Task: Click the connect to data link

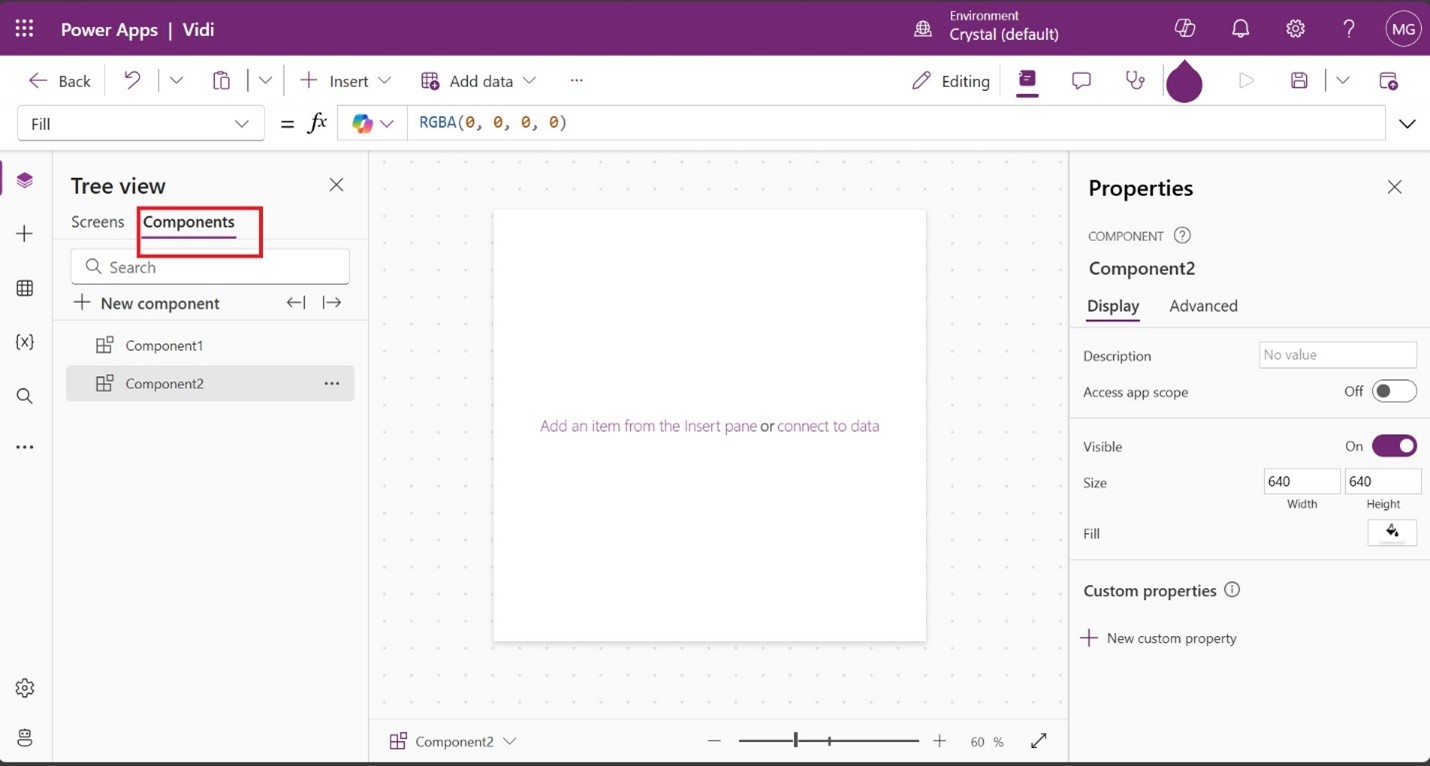Action: (828, 426)
